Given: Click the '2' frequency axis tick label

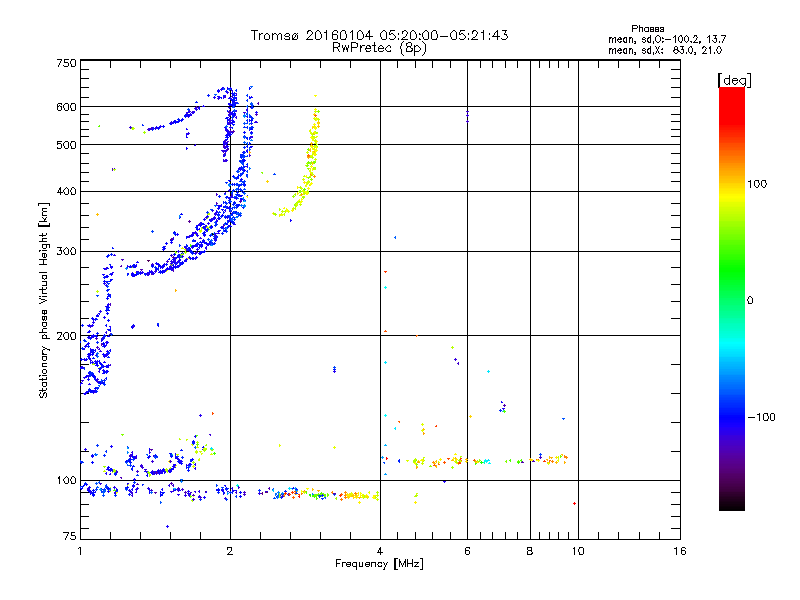Looking at the screenshot, I should pos(230,551).
